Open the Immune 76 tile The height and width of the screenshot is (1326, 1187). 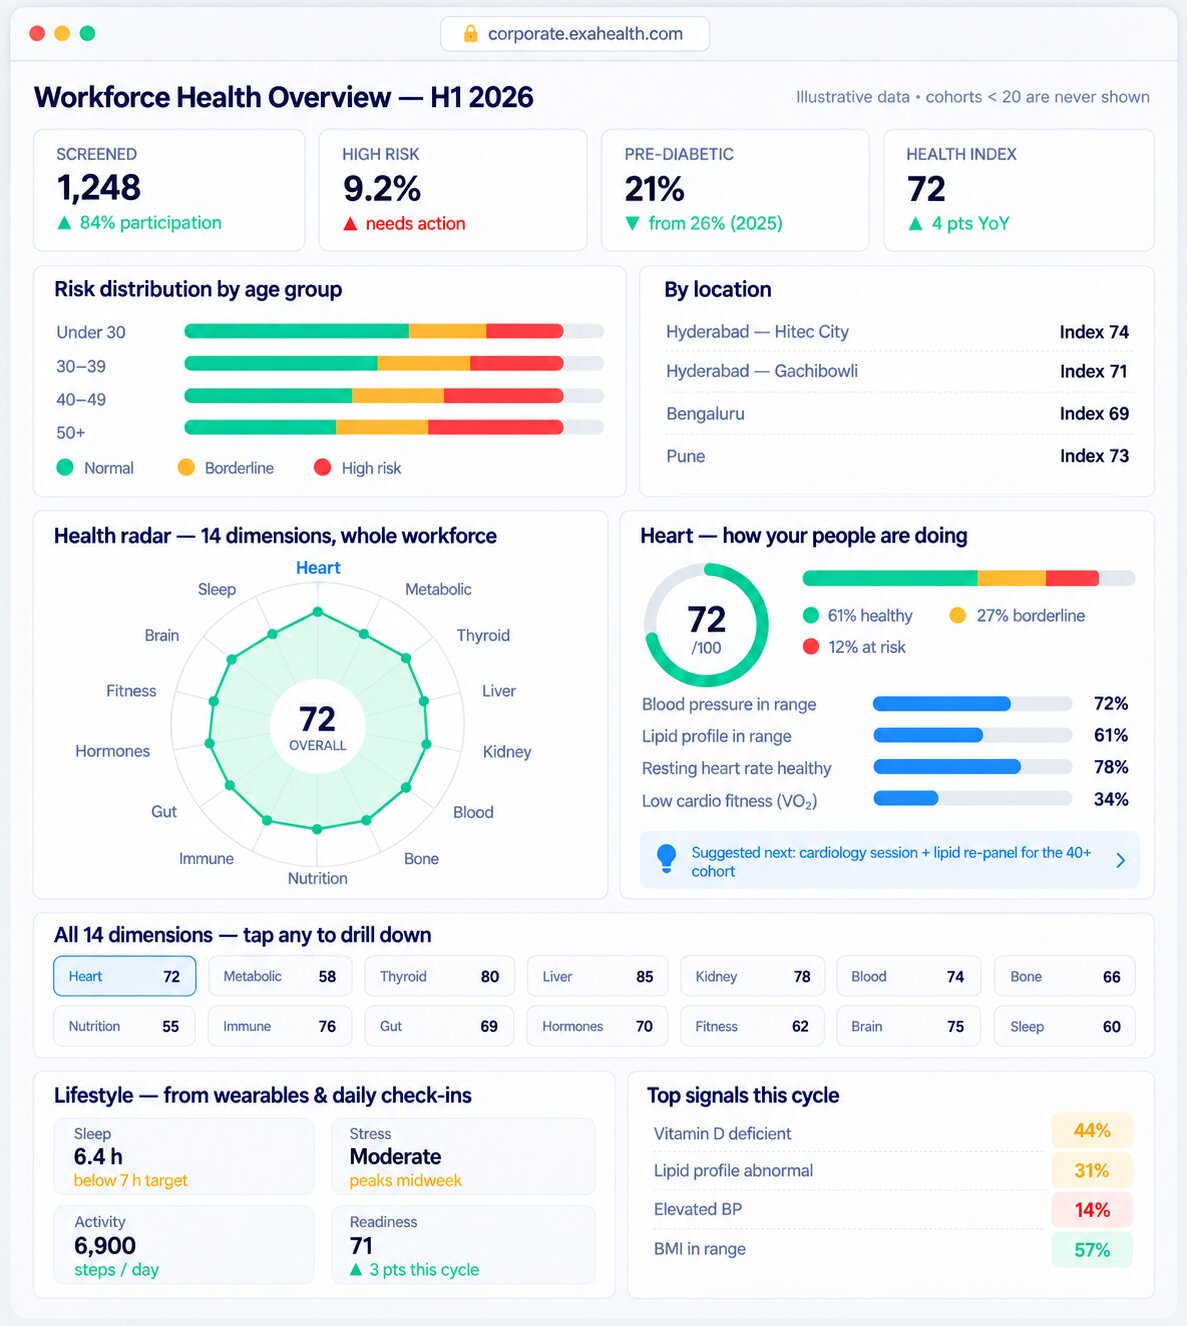(x=280, y=1026)
